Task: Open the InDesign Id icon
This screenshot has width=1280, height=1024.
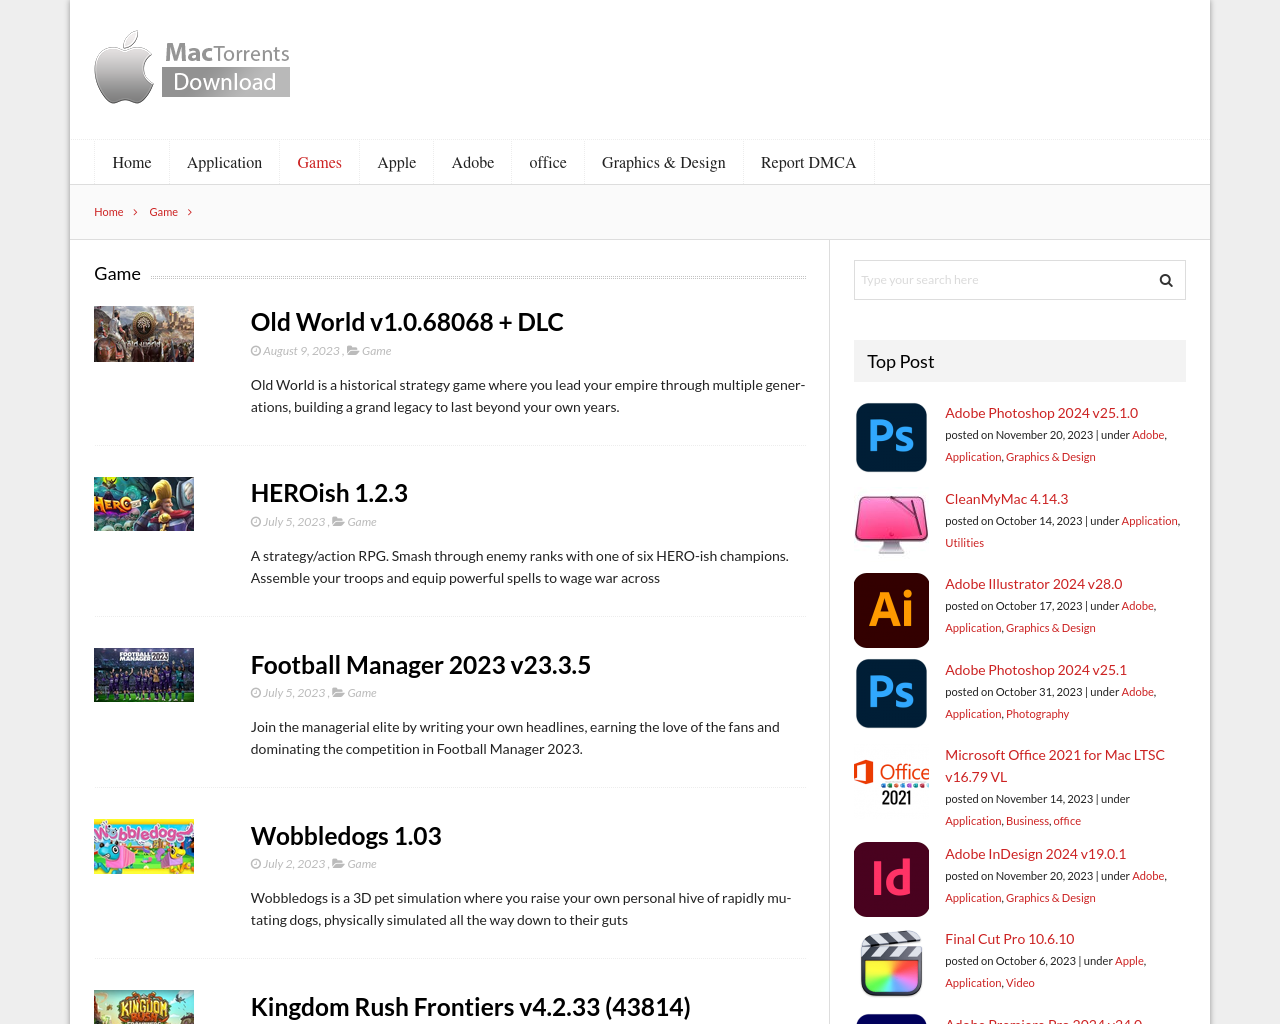Action: pyautogui.click(x=891, y=879)
